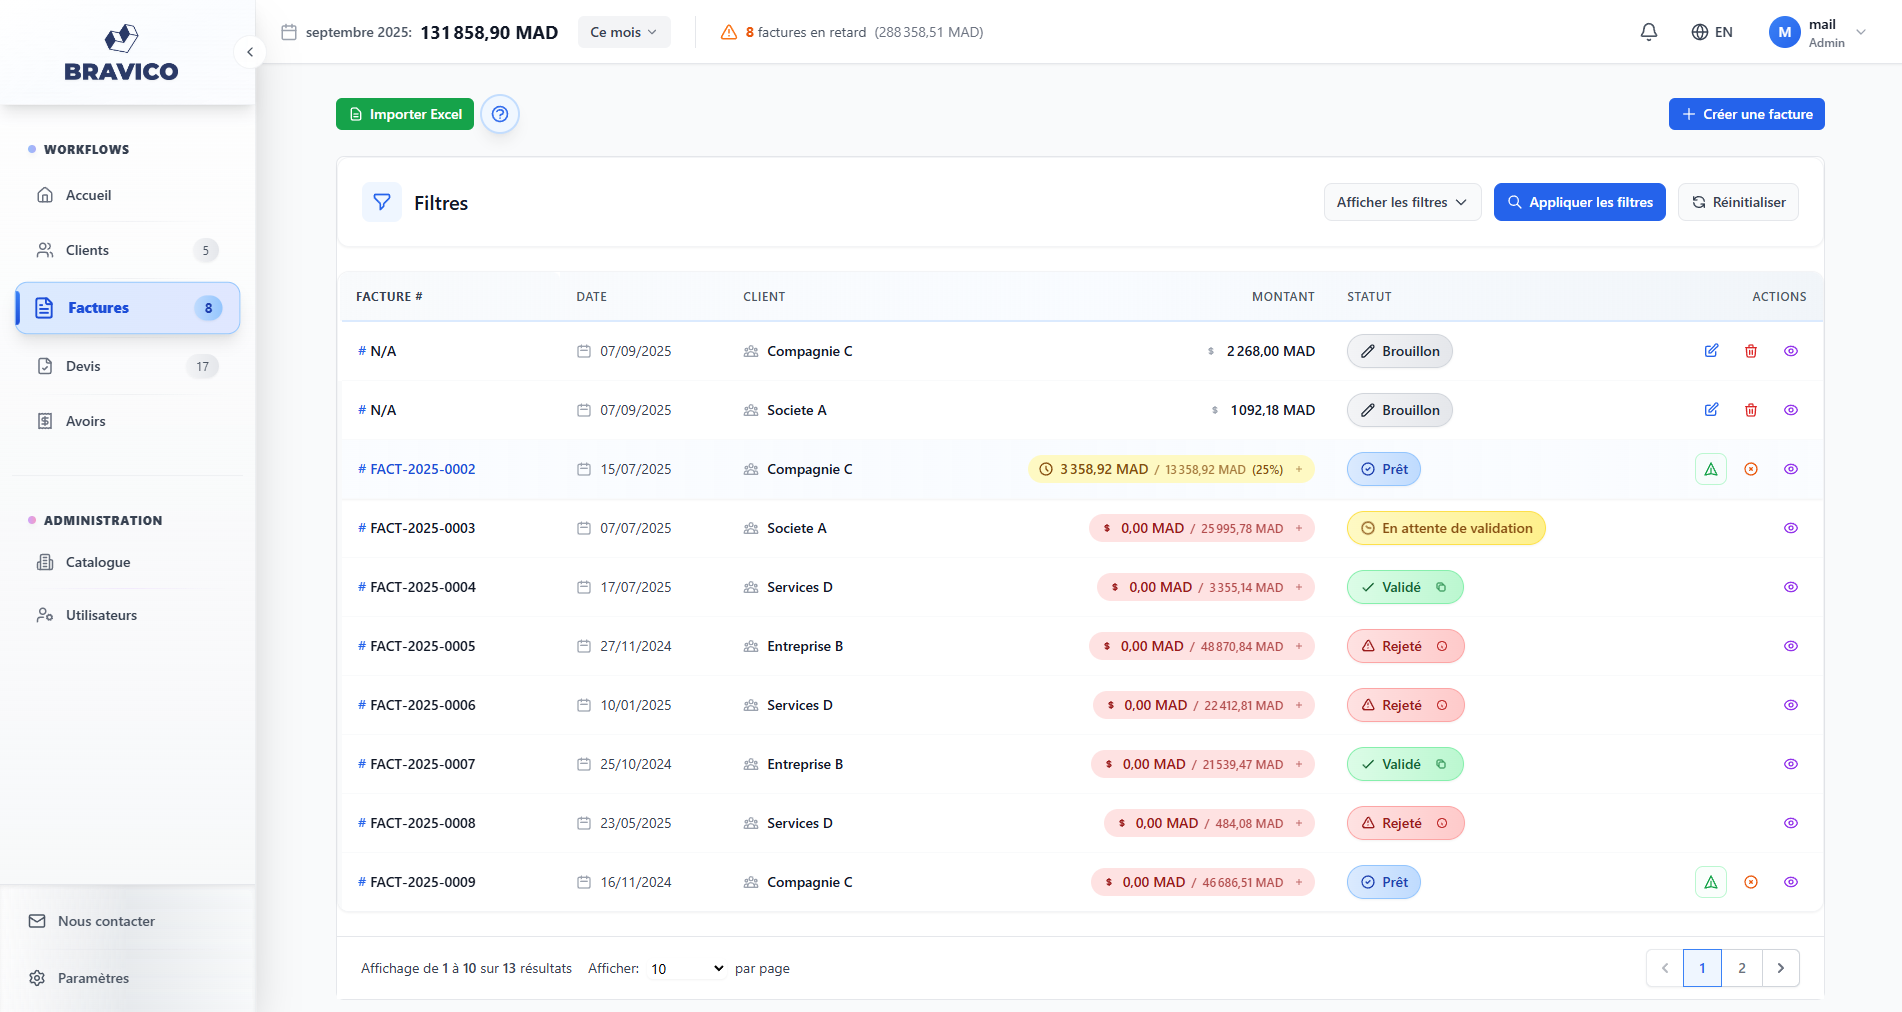Edit the Societe A draft invoice
Viewport: 1902px width, 1012px height.
coord(1712,410)
